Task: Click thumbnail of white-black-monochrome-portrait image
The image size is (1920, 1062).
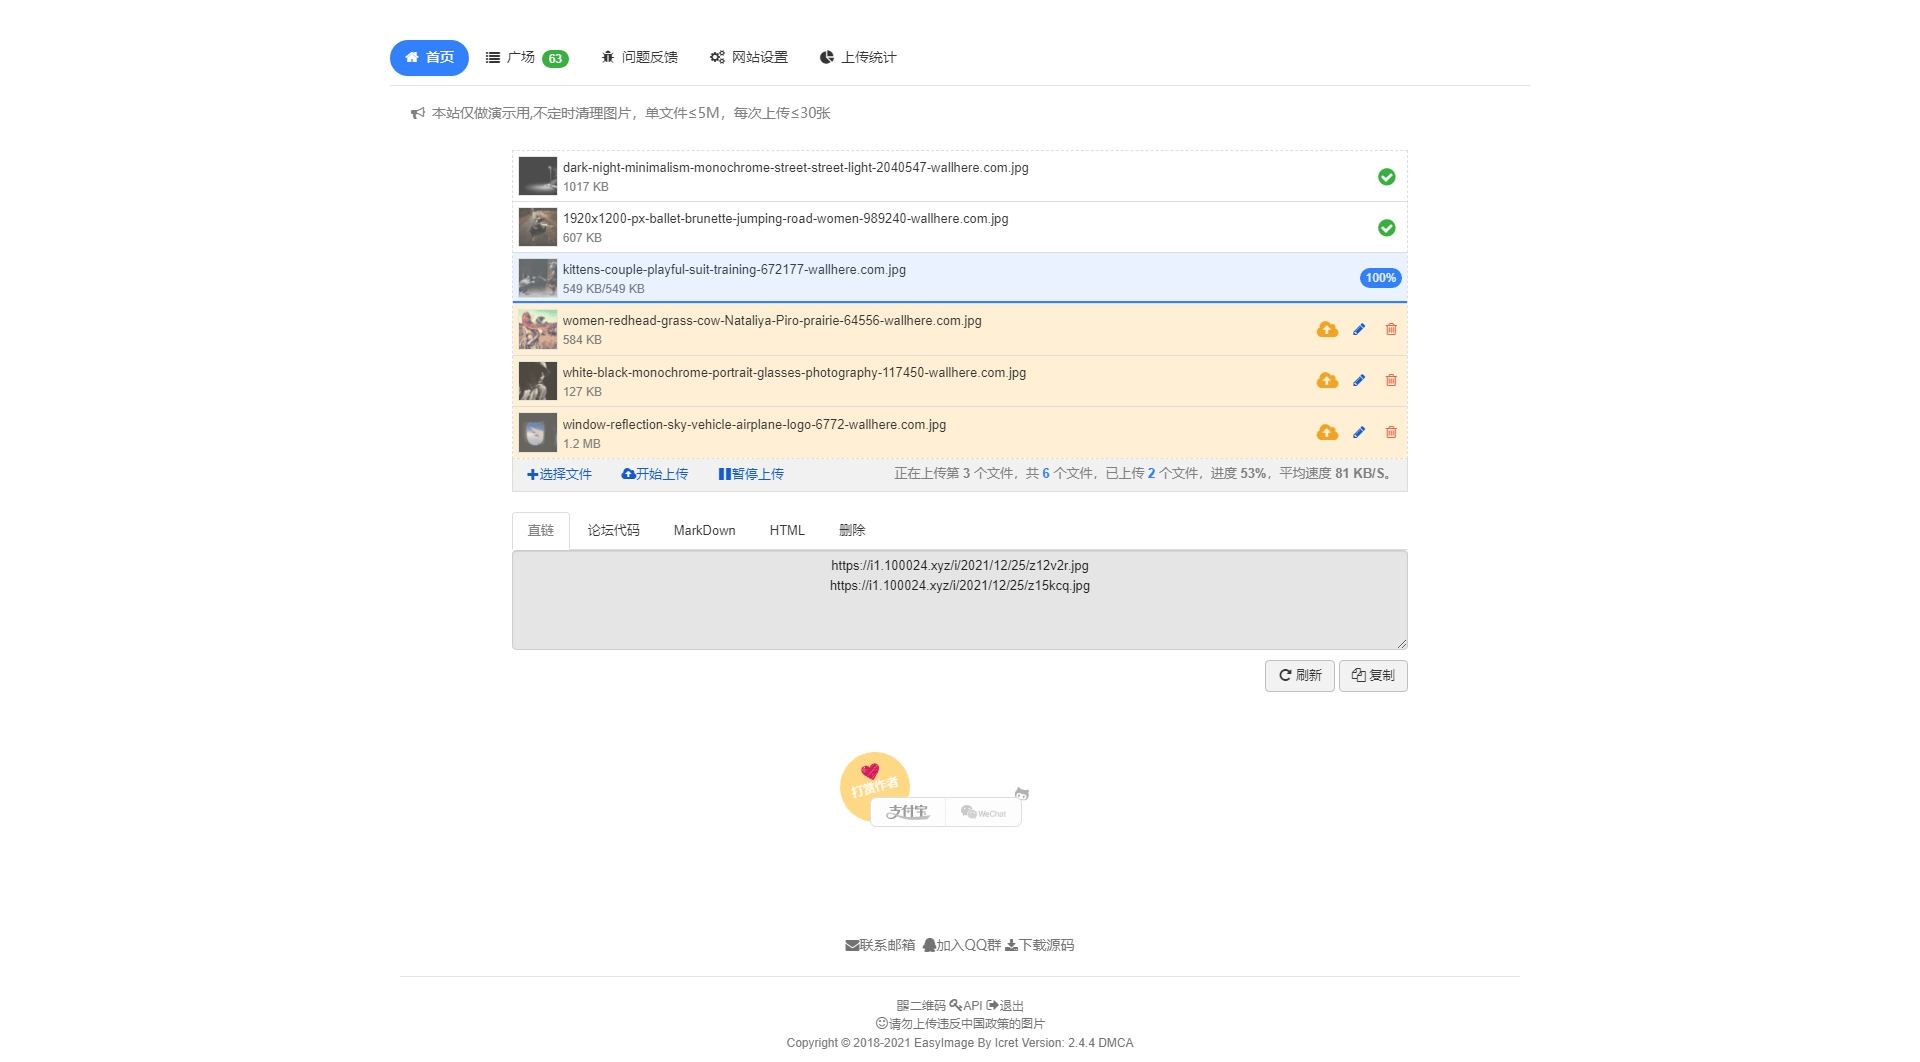Action: click(x=538, y=381)
